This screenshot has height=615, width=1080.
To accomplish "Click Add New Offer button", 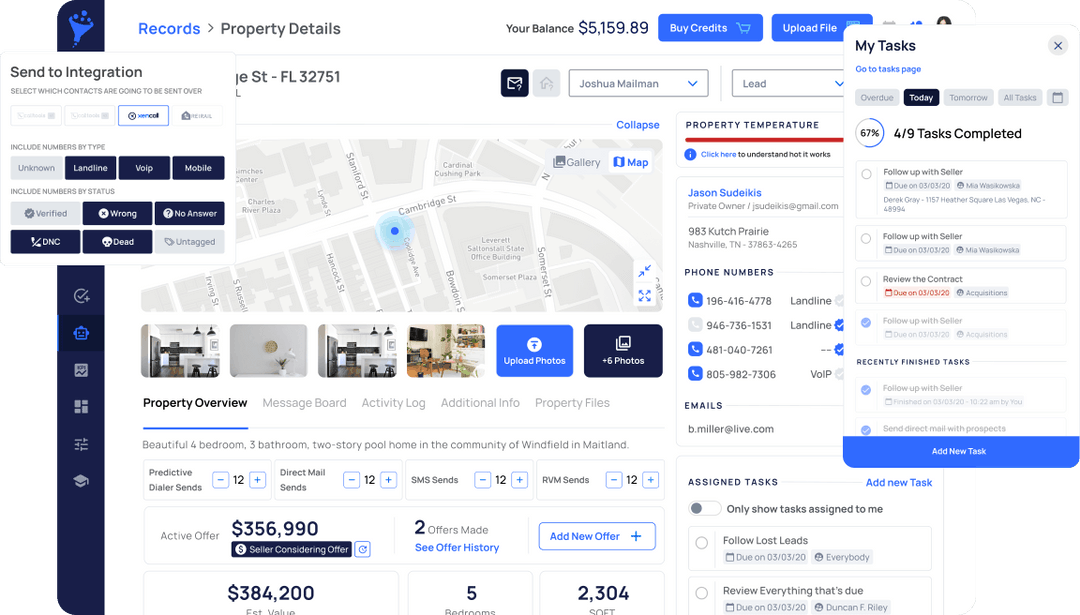I will pos(596,536).
